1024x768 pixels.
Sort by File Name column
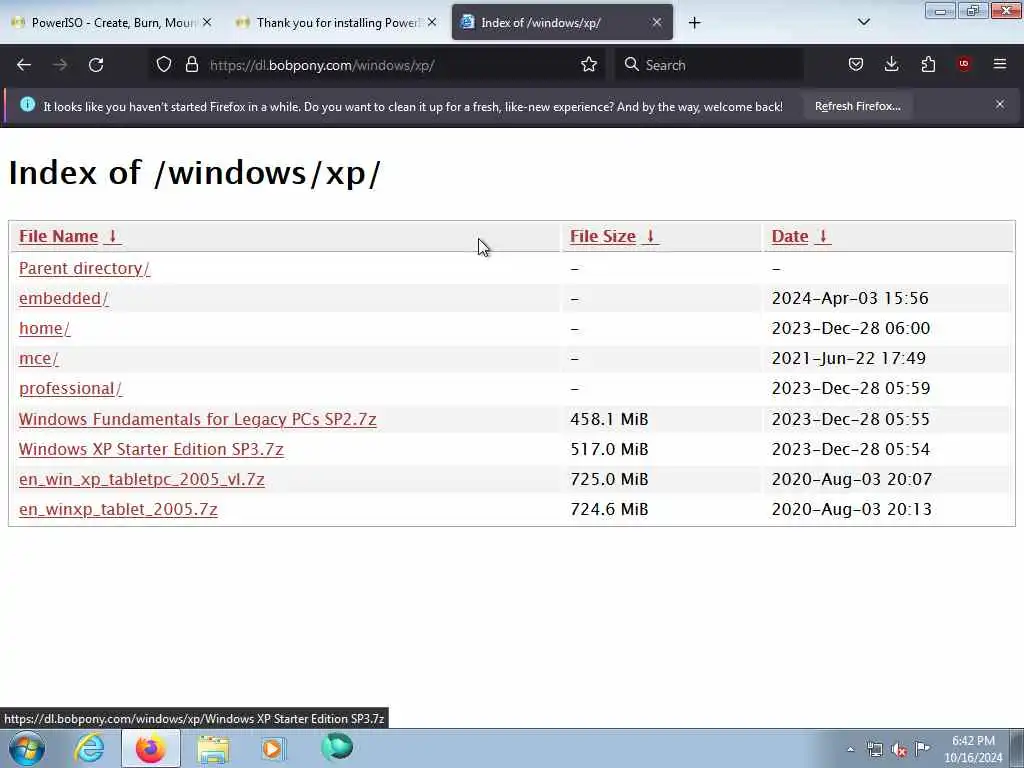(x=70, y=236)
